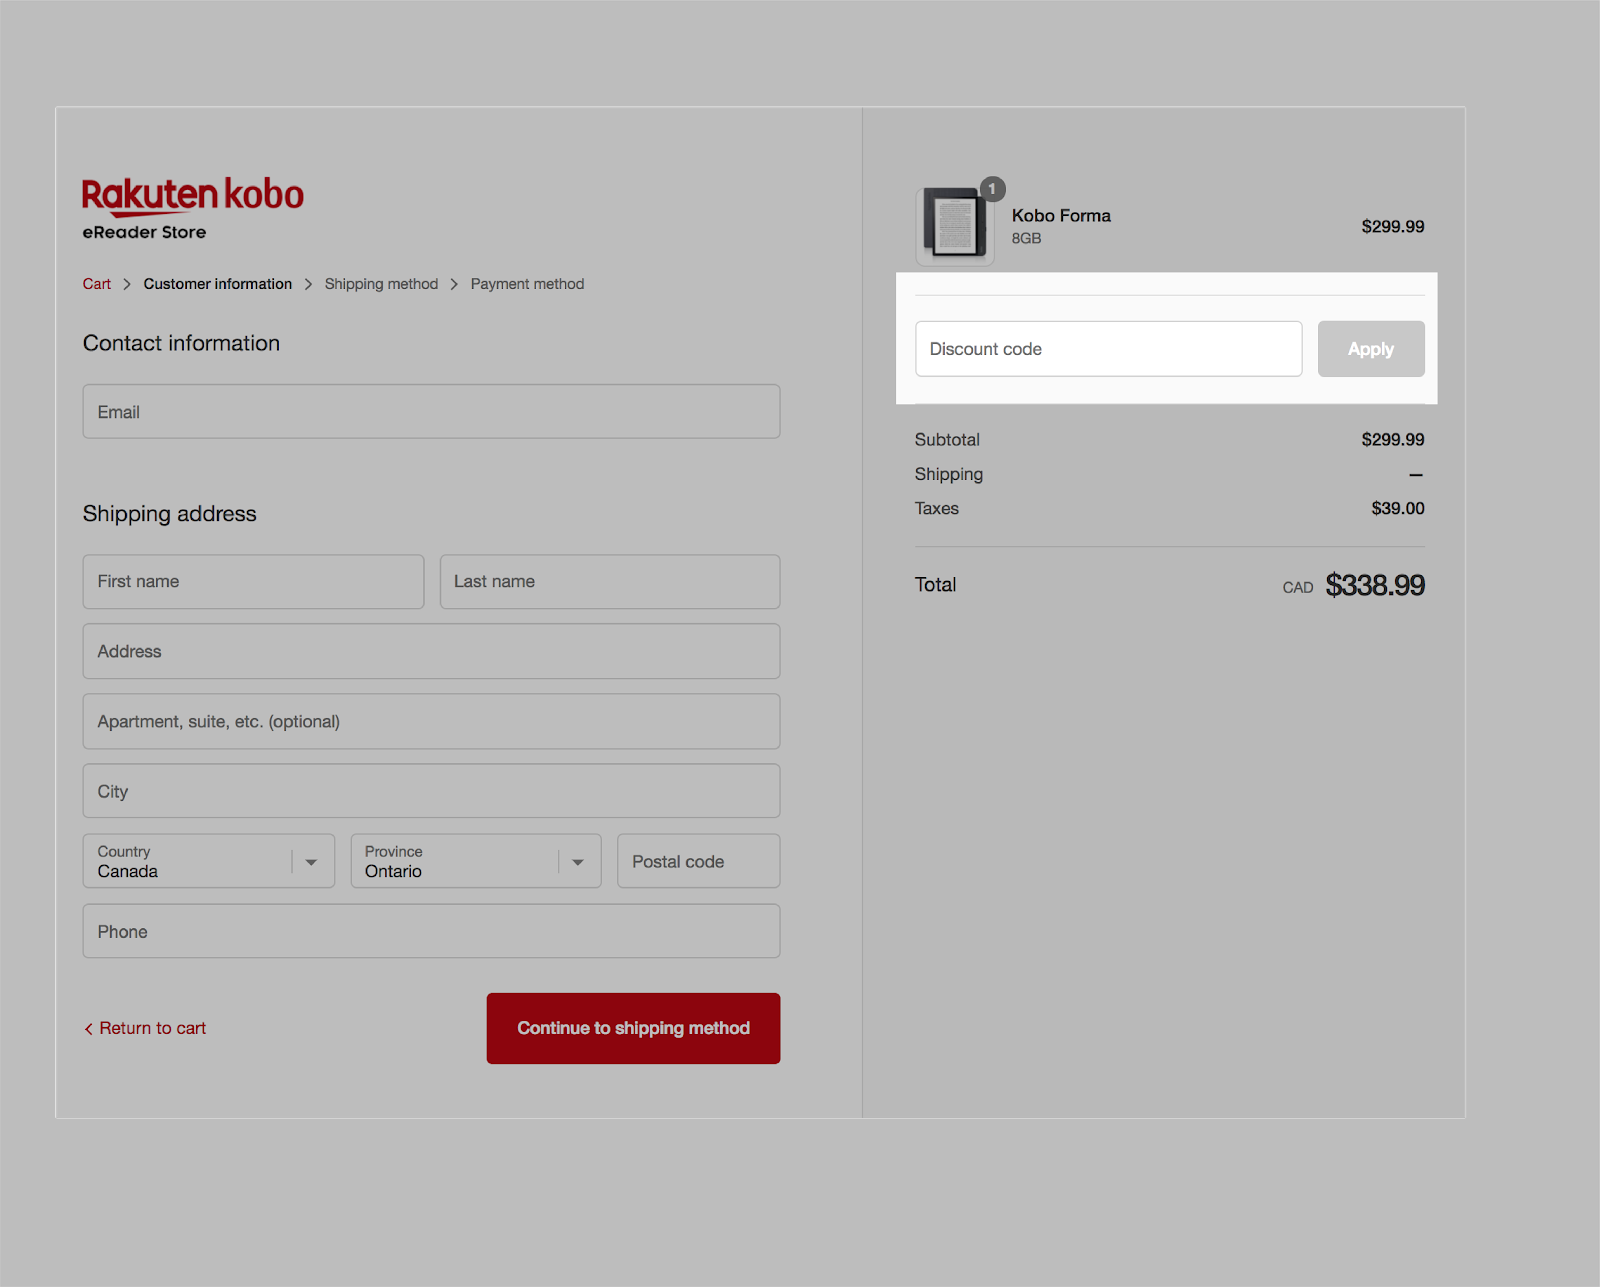The image size is (1600, 1287).
Task: Focus the First name field
Action: 253,582
